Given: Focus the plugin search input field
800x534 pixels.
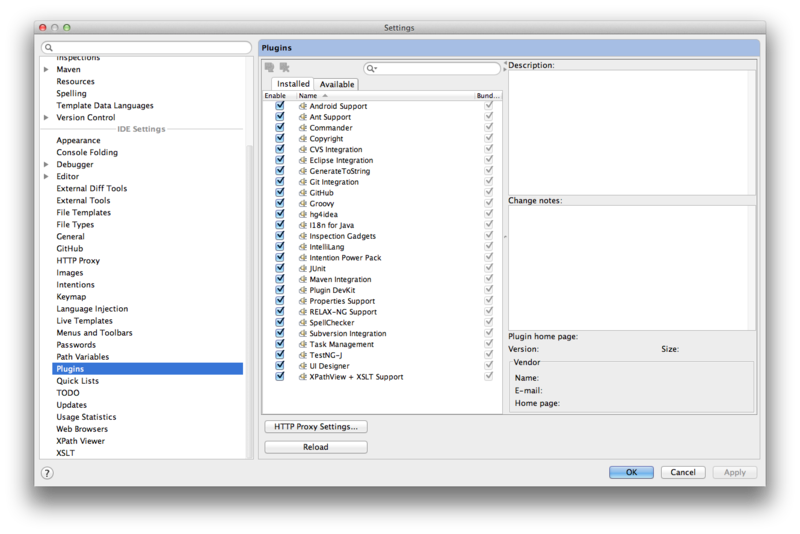Looking at the screenshot, I should point(432,68).
